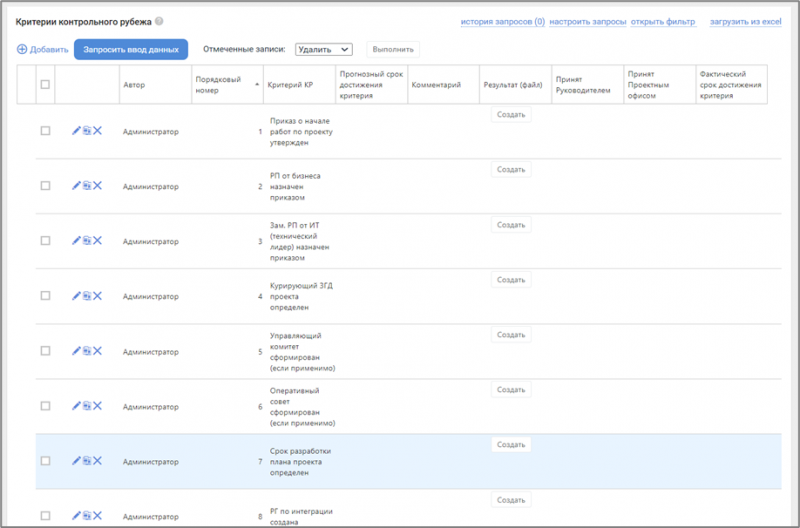The width and height of the screenshot is (800, 528).
Task: Open the filter via "открыть фильтр"
Action: pyautogui.click(x=663, y=21)
